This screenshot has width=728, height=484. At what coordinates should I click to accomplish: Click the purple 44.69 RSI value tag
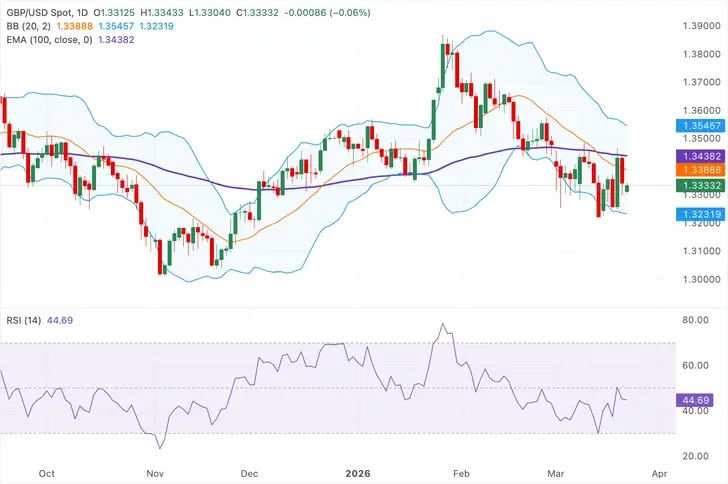696,400
